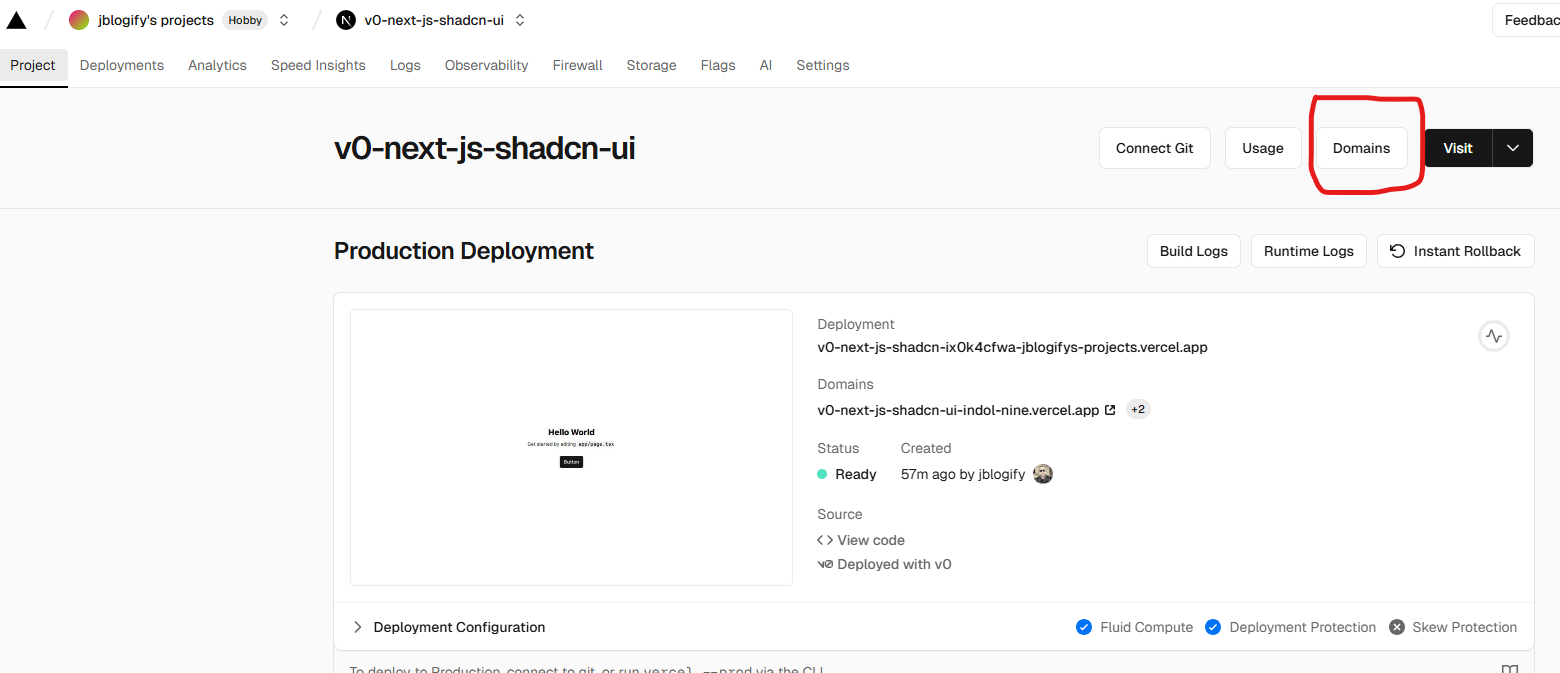1560x673 pixels.
Task: Click the activity pulse icon in deployment card
Action: (1493, 337)
